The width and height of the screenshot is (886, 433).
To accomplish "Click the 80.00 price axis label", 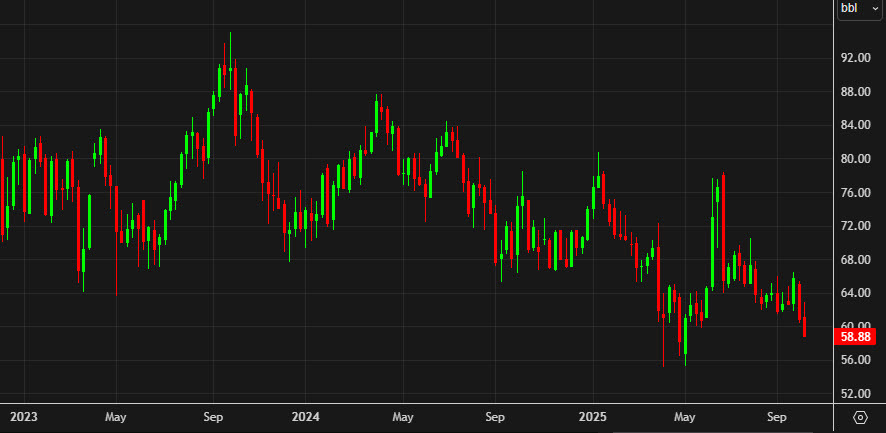I will pos(855,159).
